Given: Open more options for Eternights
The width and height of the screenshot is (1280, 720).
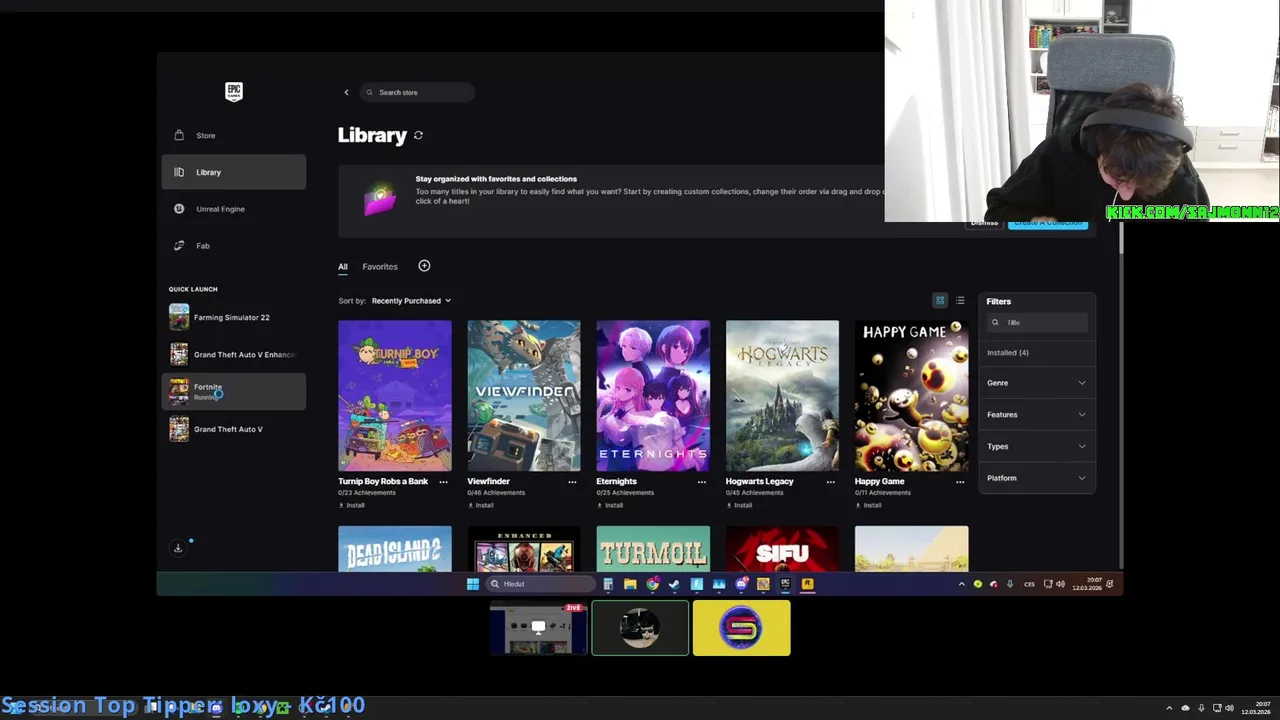Looking at the screenshot, I should point(701,482).
